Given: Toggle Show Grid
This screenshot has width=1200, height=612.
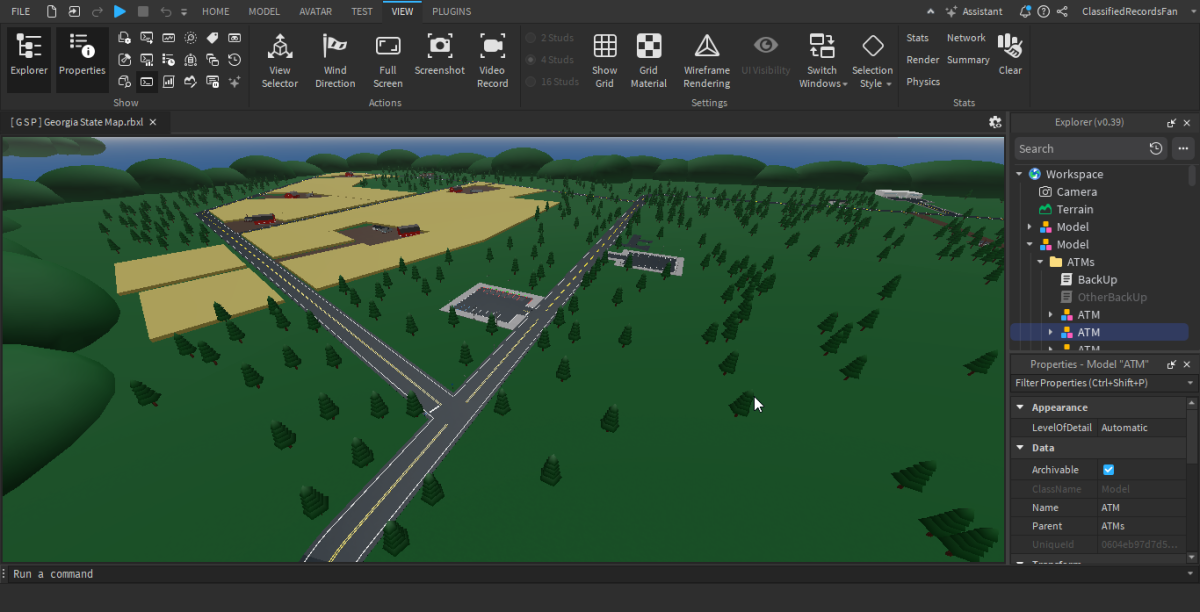Looking at the screenshot, I should pyautogui.click(x=604, y=60).
